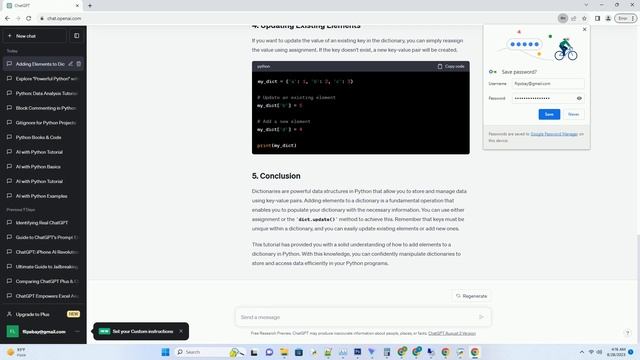Reveal password with the eye icon

click(x=579, y=98)
